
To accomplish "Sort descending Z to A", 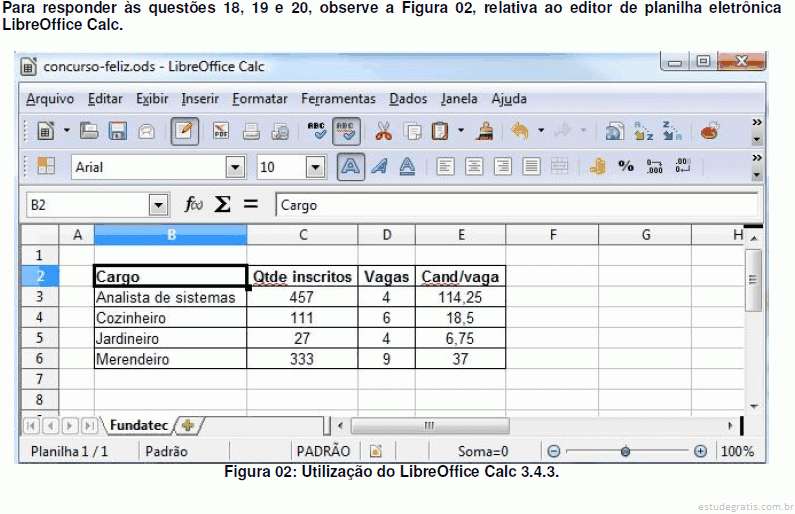I will click(672, 131).
